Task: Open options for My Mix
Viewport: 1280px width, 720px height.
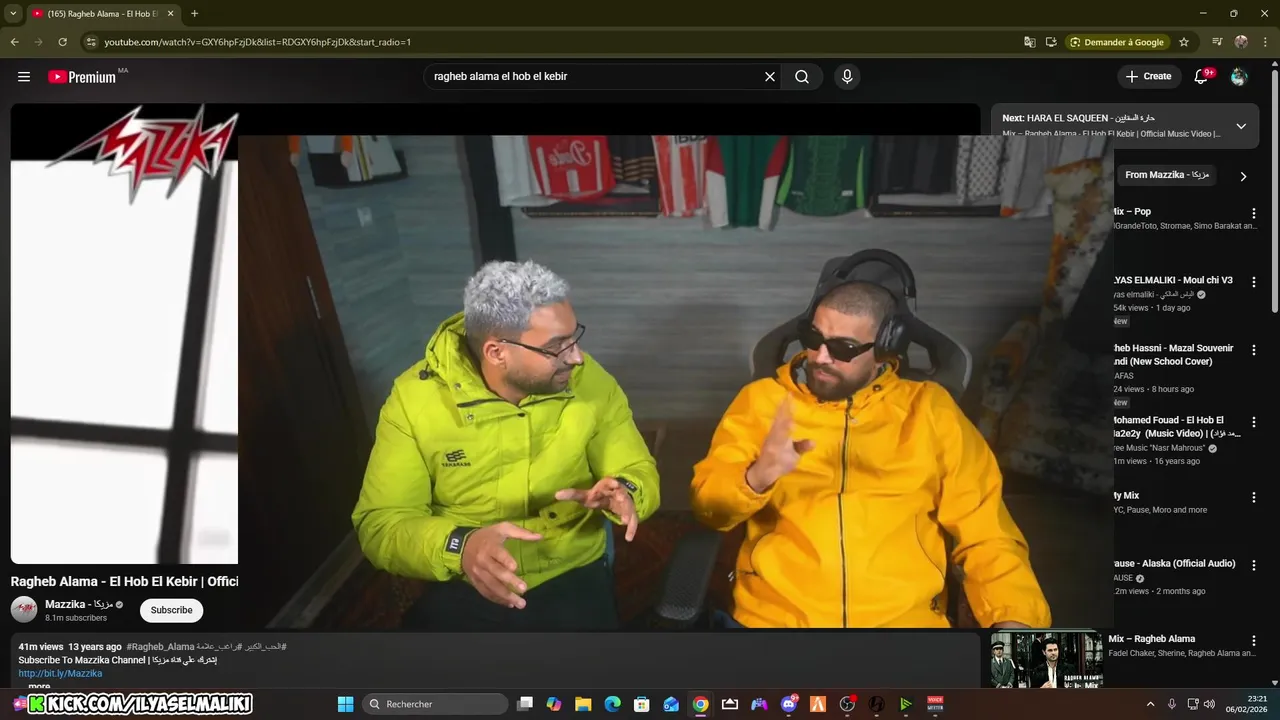Action: (1254, 497)
